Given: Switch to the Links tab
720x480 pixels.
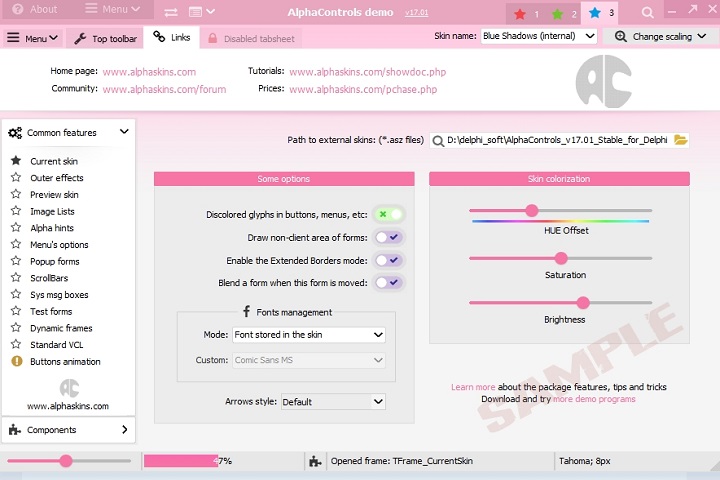Looking at the screenshot, I should (x=172, y=37).
